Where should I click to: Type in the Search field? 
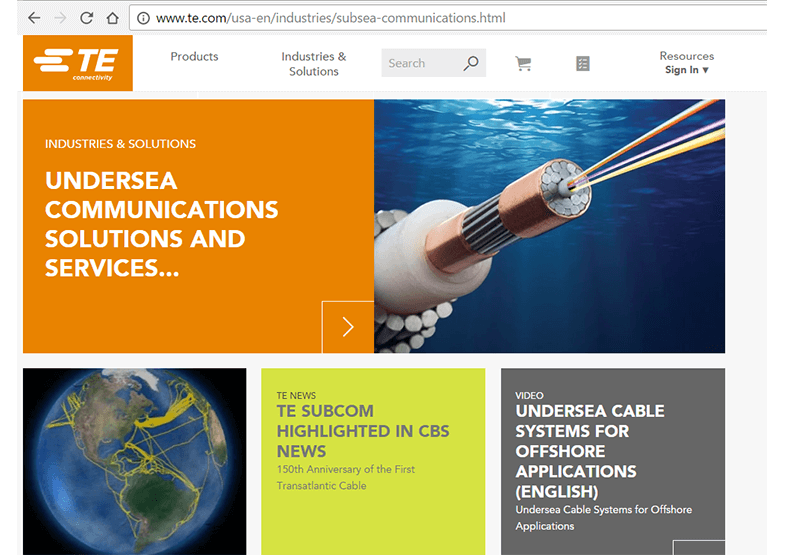coord(420,63)
